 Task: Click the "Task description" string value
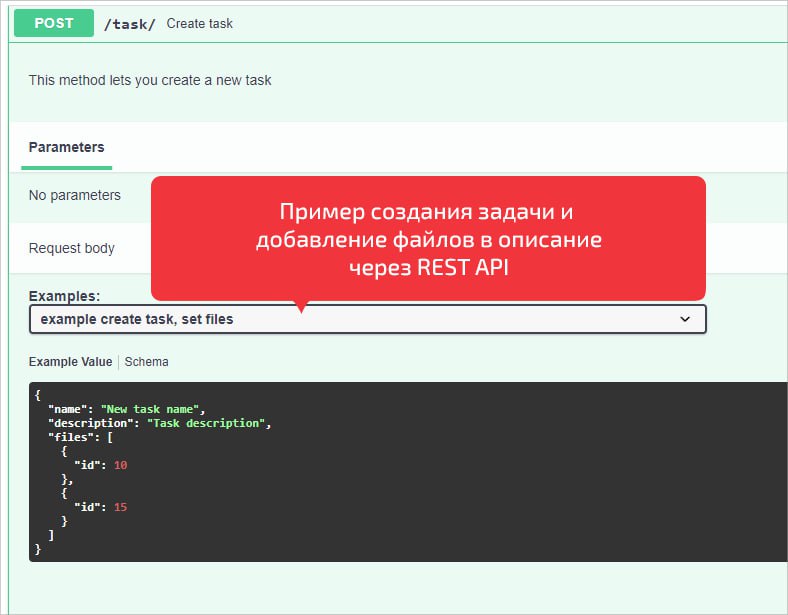[207, 423]
